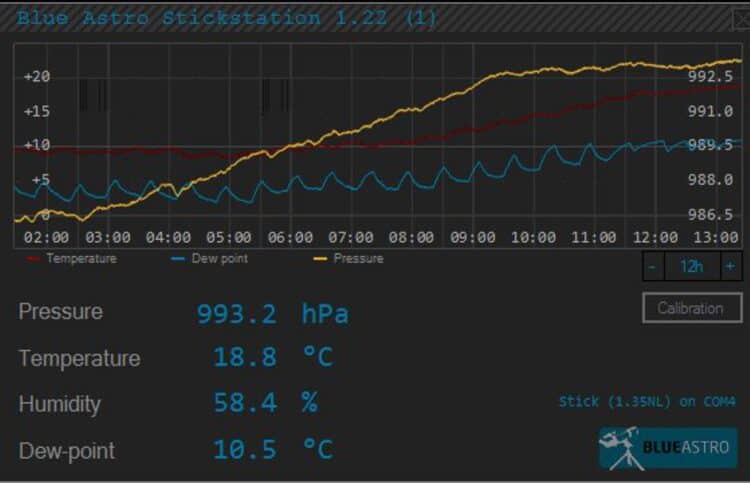Click the Pressure row label
The width and height of the screenshot is (750, 483).
61,312
